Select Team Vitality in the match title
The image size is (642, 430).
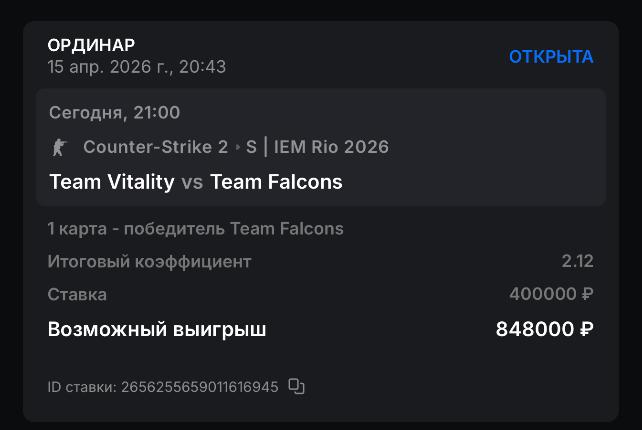coord(111,182)
